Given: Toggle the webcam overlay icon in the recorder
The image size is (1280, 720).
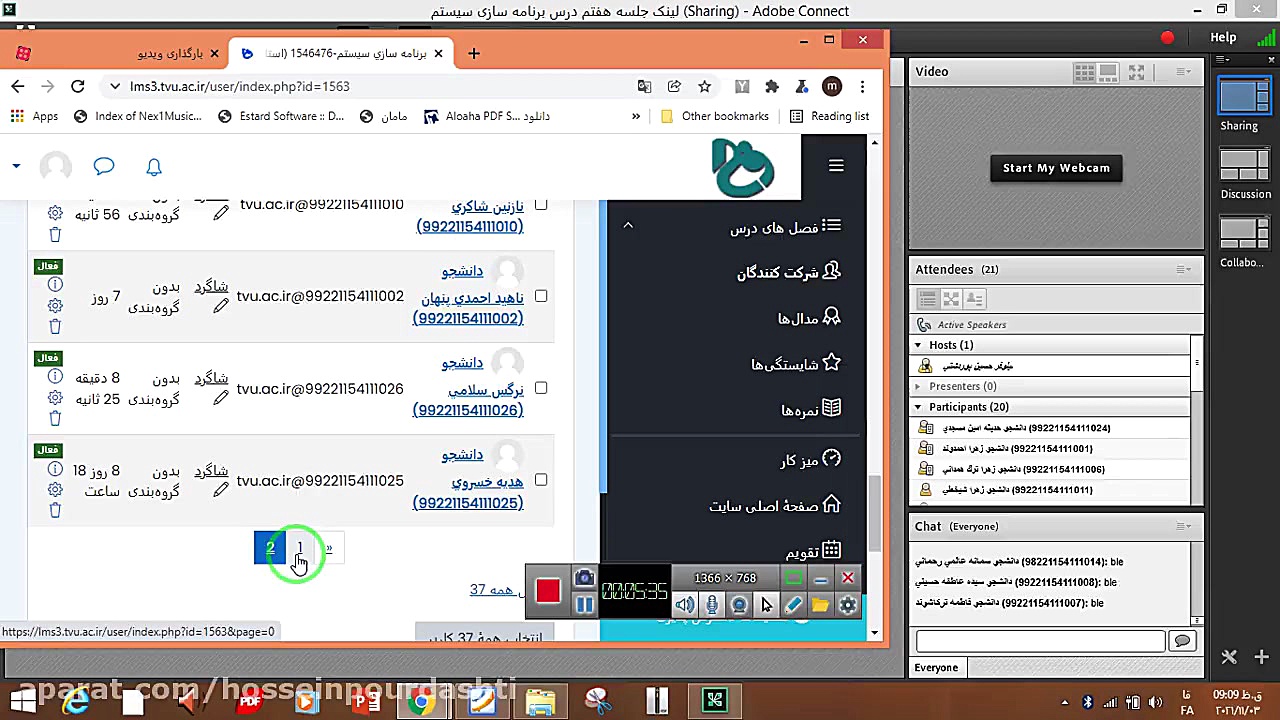Looking at the screenshot, I should point(739,604).
